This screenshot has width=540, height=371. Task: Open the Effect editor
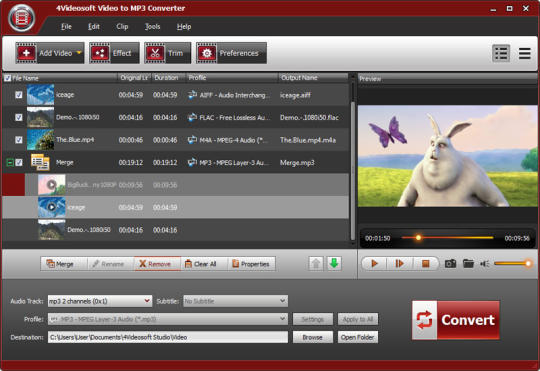point(114,53)
